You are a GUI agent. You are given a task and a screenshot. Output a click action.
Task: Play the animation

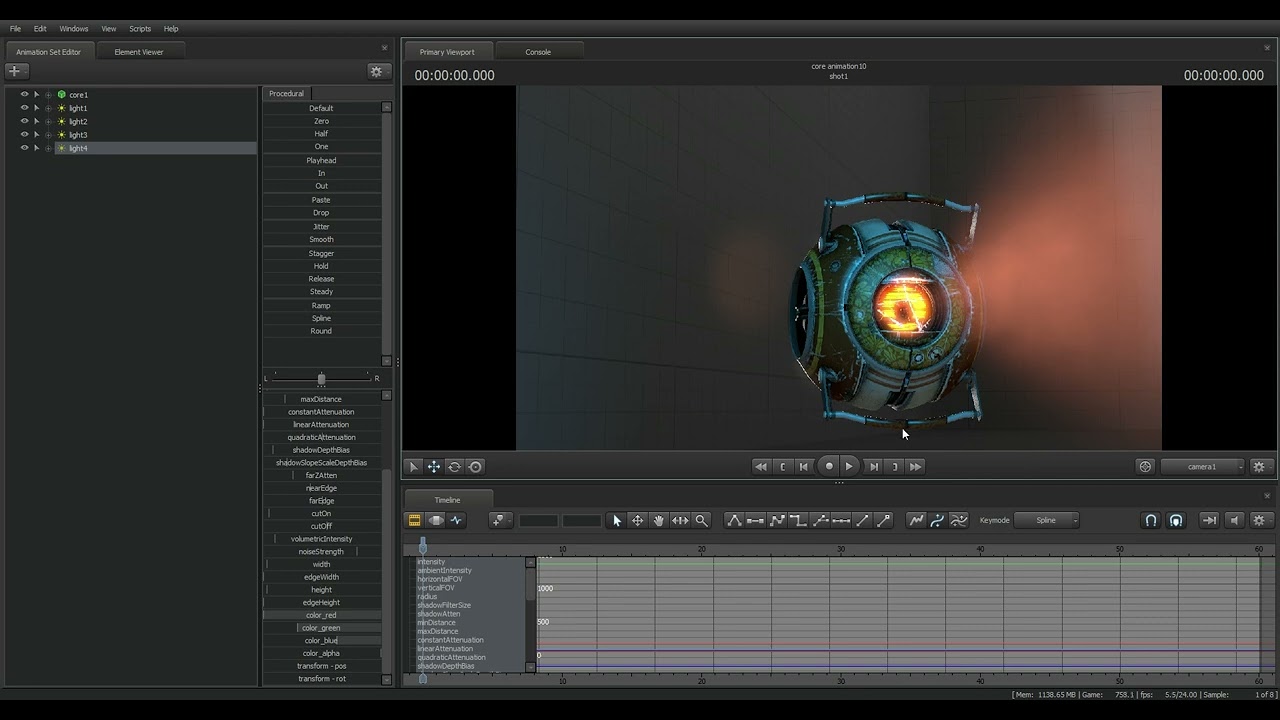(849, 466)
